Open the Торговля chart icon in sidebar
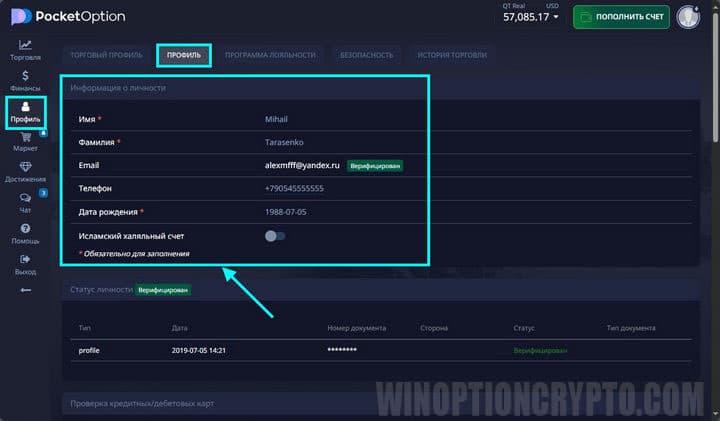 [x=25, y=46]
